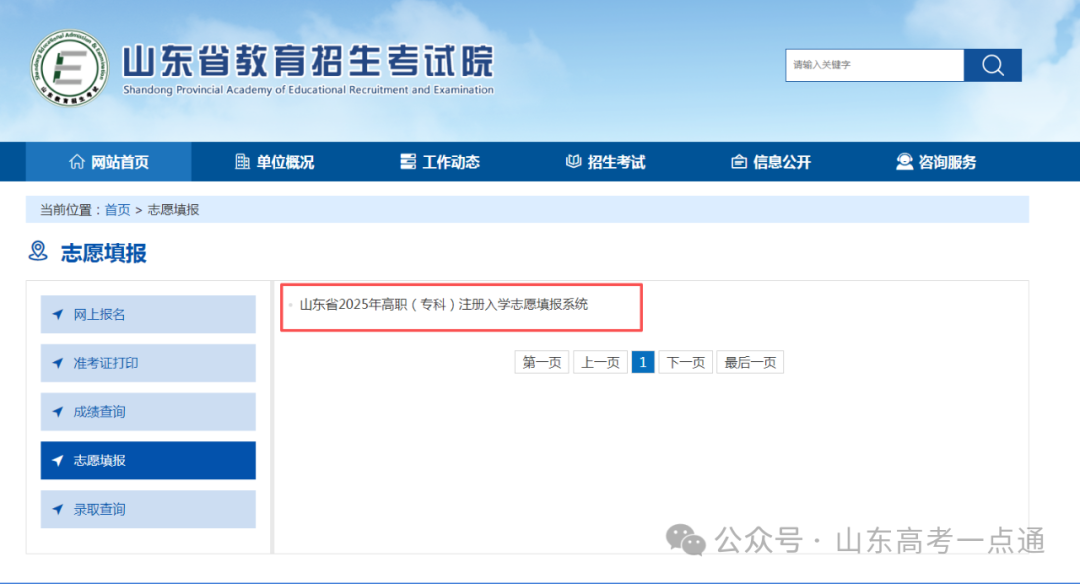This screenshot has width=1080, height=584.
Task: Select 准考证打印 in the left sidebar
Action: [x=106, y=363]
